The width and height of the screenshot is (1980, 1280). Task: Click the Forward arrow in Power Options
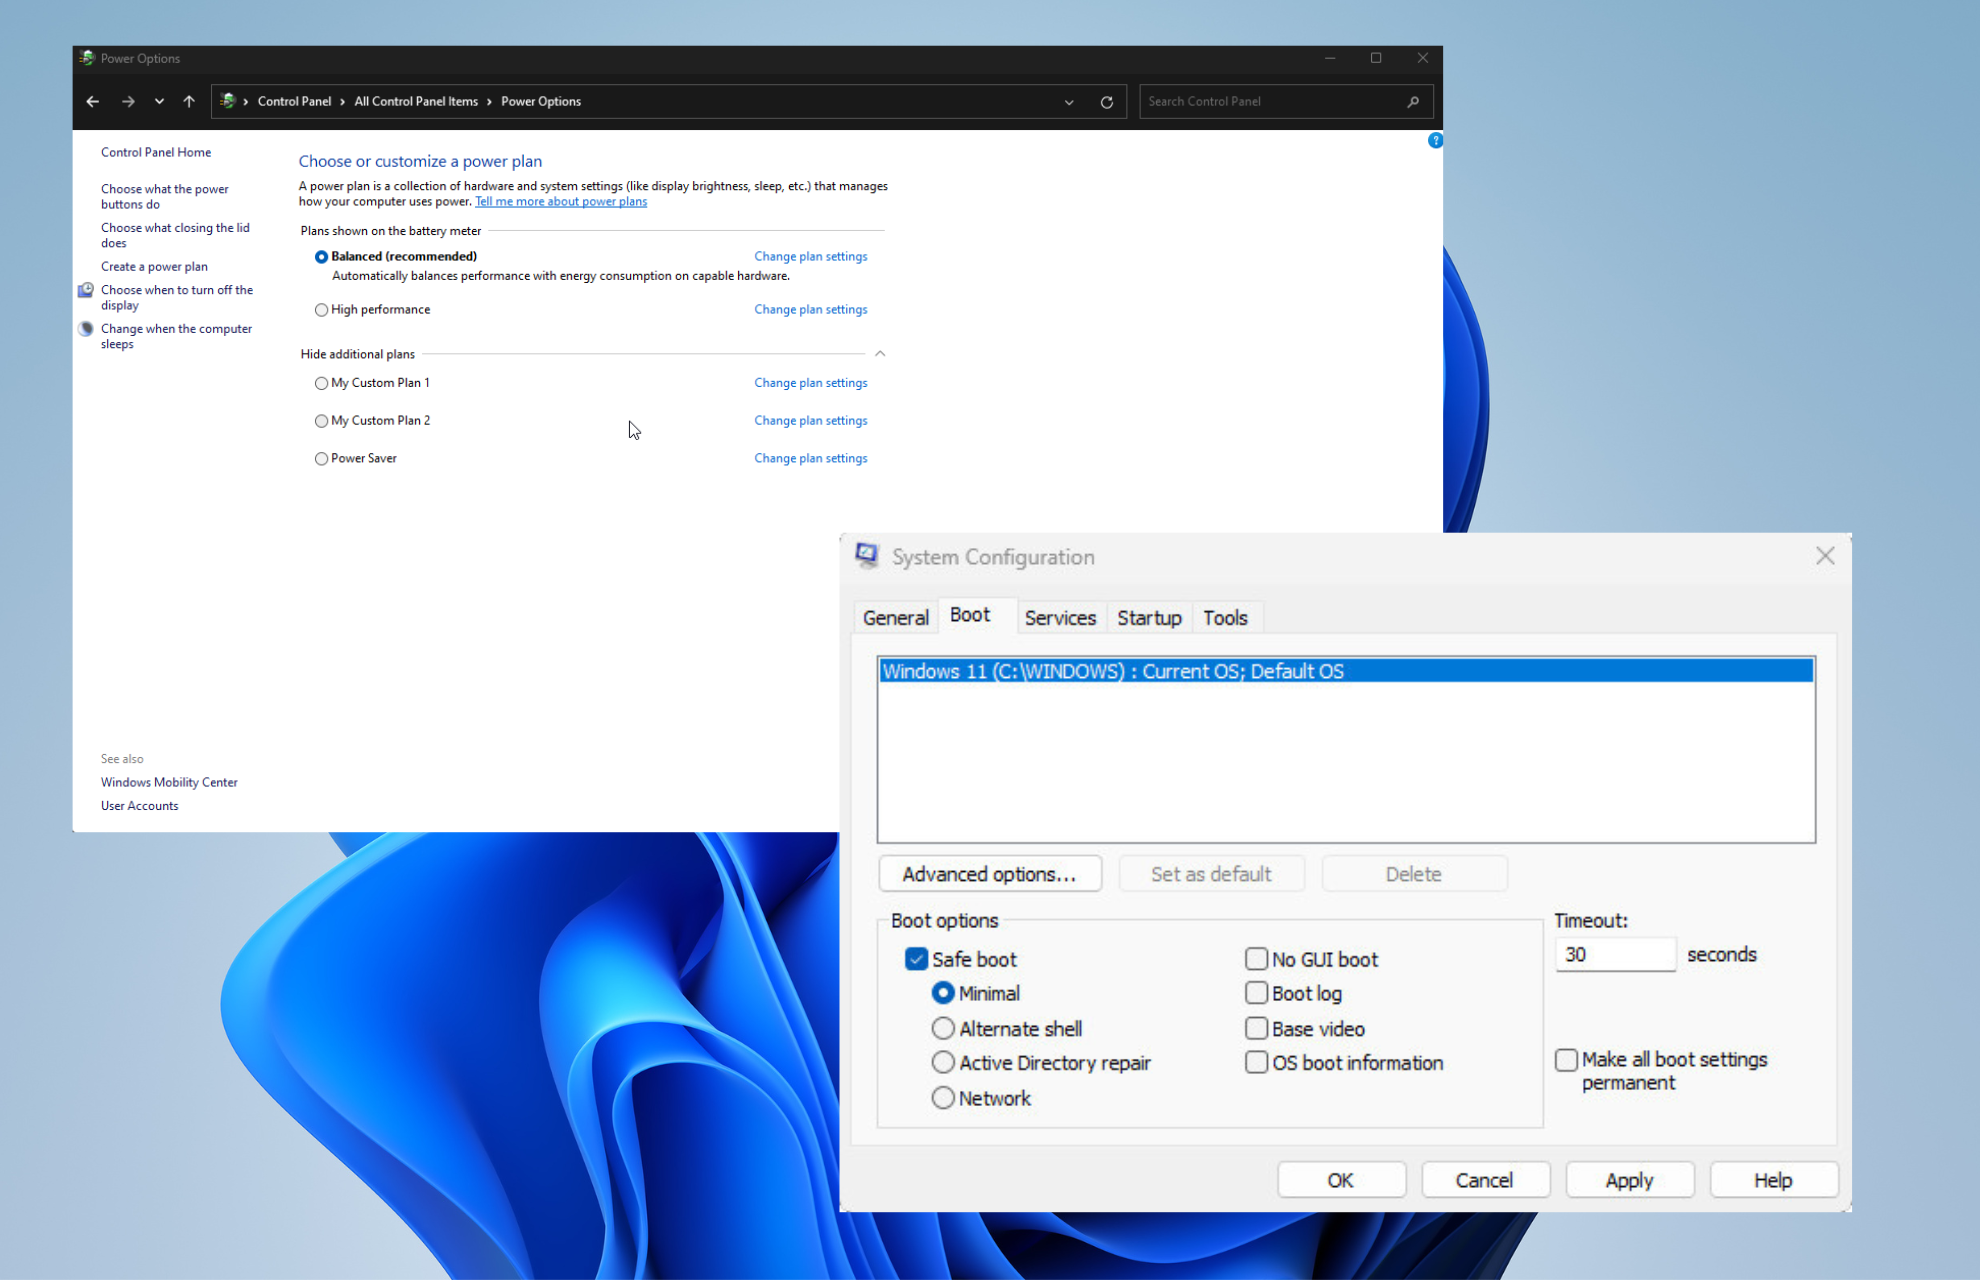point(128,101)
